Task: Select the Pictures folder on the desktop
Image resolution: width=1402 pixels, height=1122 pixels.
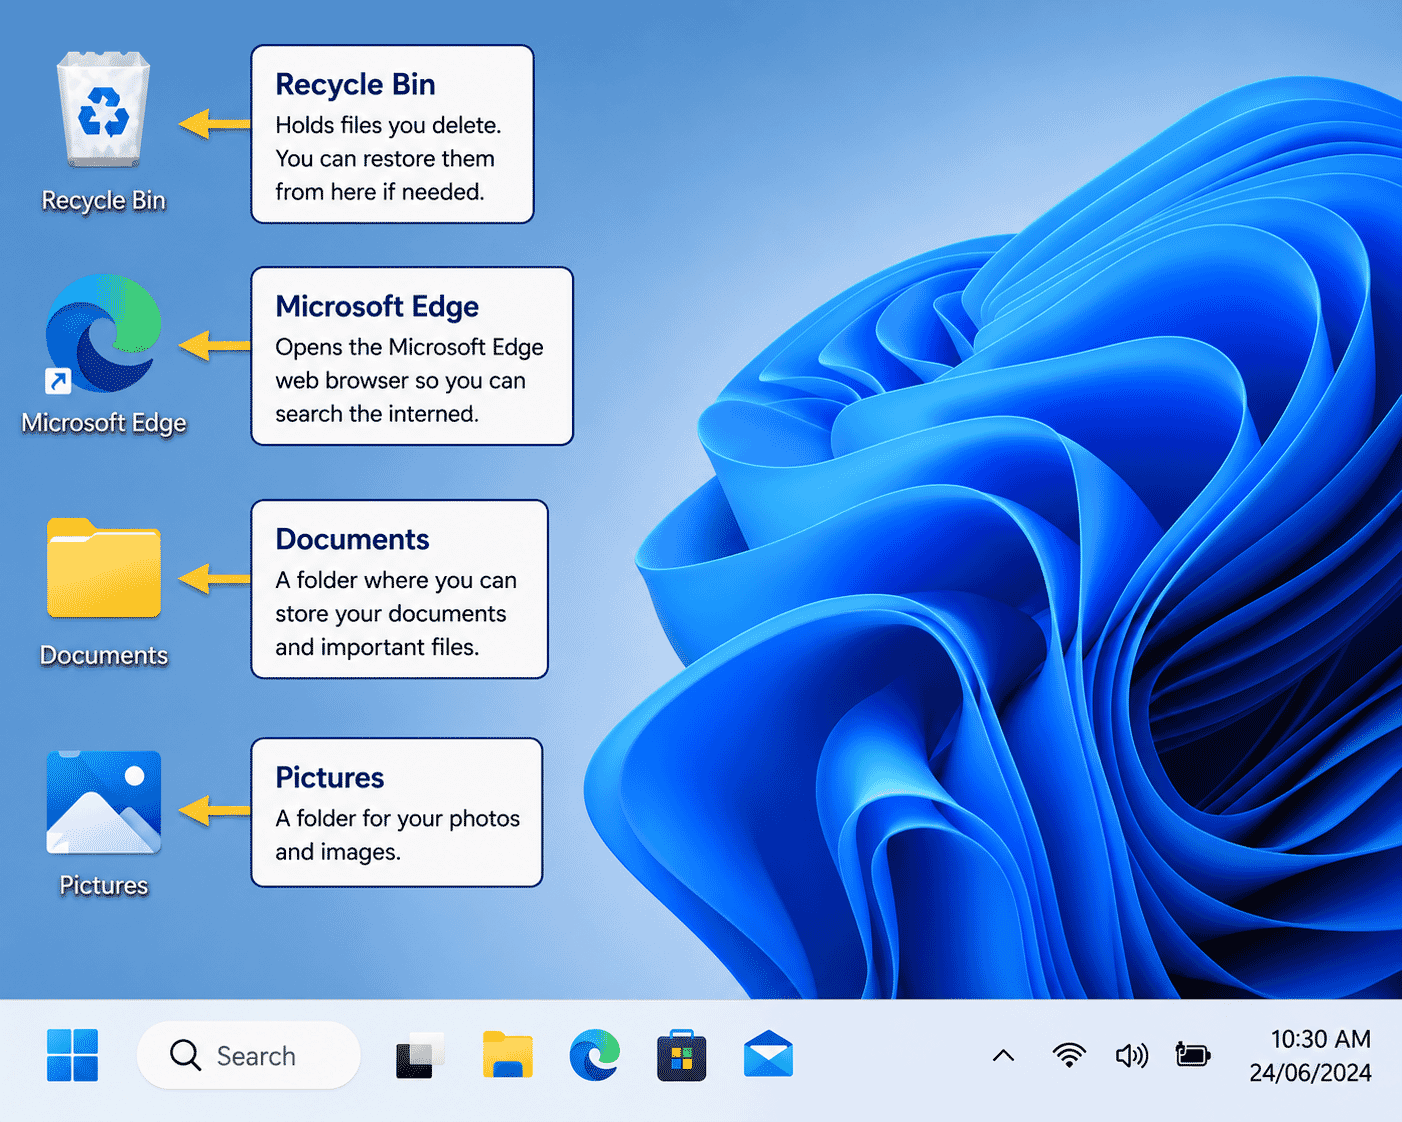Action: (103, 802)
